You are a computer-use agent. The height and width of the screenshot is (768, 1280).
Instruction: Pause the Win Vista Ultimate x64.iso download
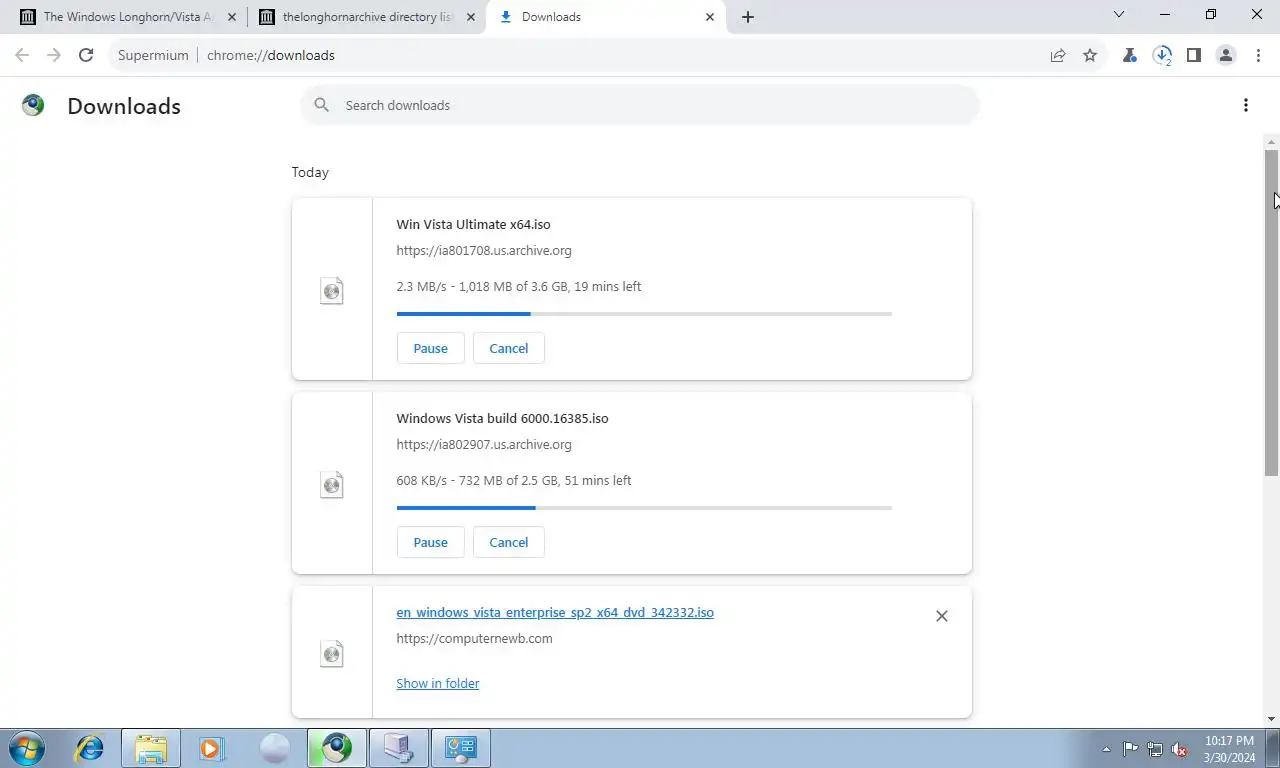click(x=431, y=348)
